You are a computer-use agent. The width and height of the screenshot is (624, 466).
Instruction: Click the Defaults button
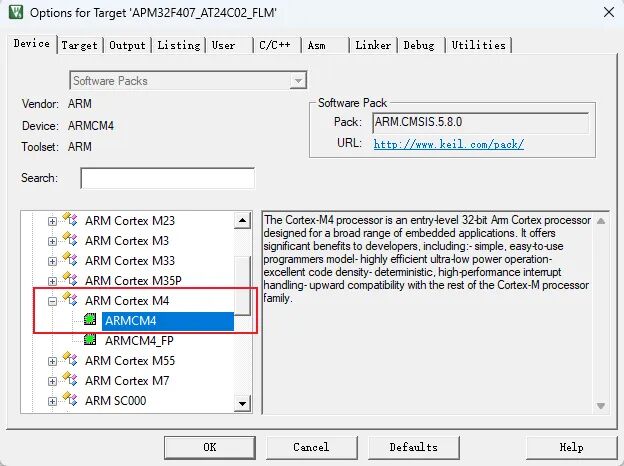[413, 447]
